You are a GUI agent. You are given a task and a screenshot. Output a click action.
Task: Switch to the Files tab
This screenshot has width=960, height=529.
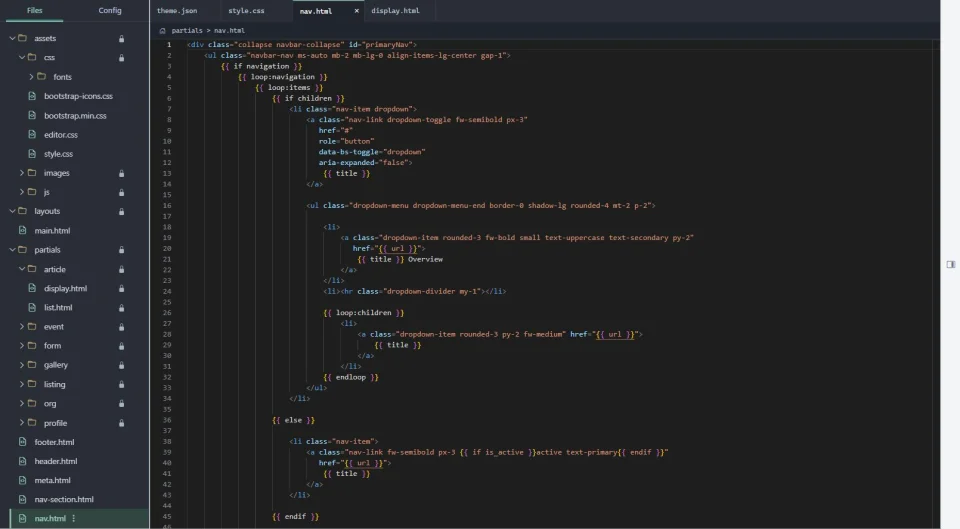point(34,10)
